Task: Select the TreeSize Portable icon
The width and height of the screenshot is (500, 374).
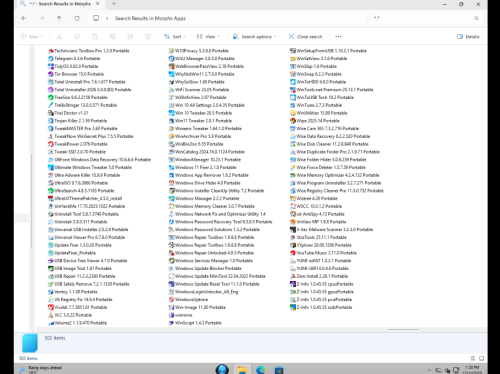Action: tap(51, 97)
